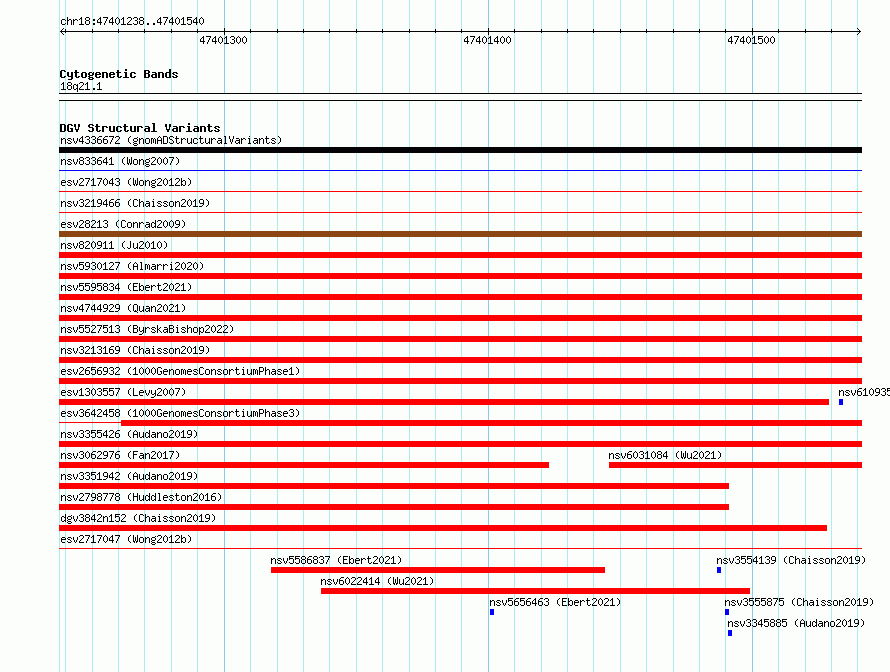
Task: Click the thin red line under esv2717047 (Wong2012b)
Action: coord(460,548)
